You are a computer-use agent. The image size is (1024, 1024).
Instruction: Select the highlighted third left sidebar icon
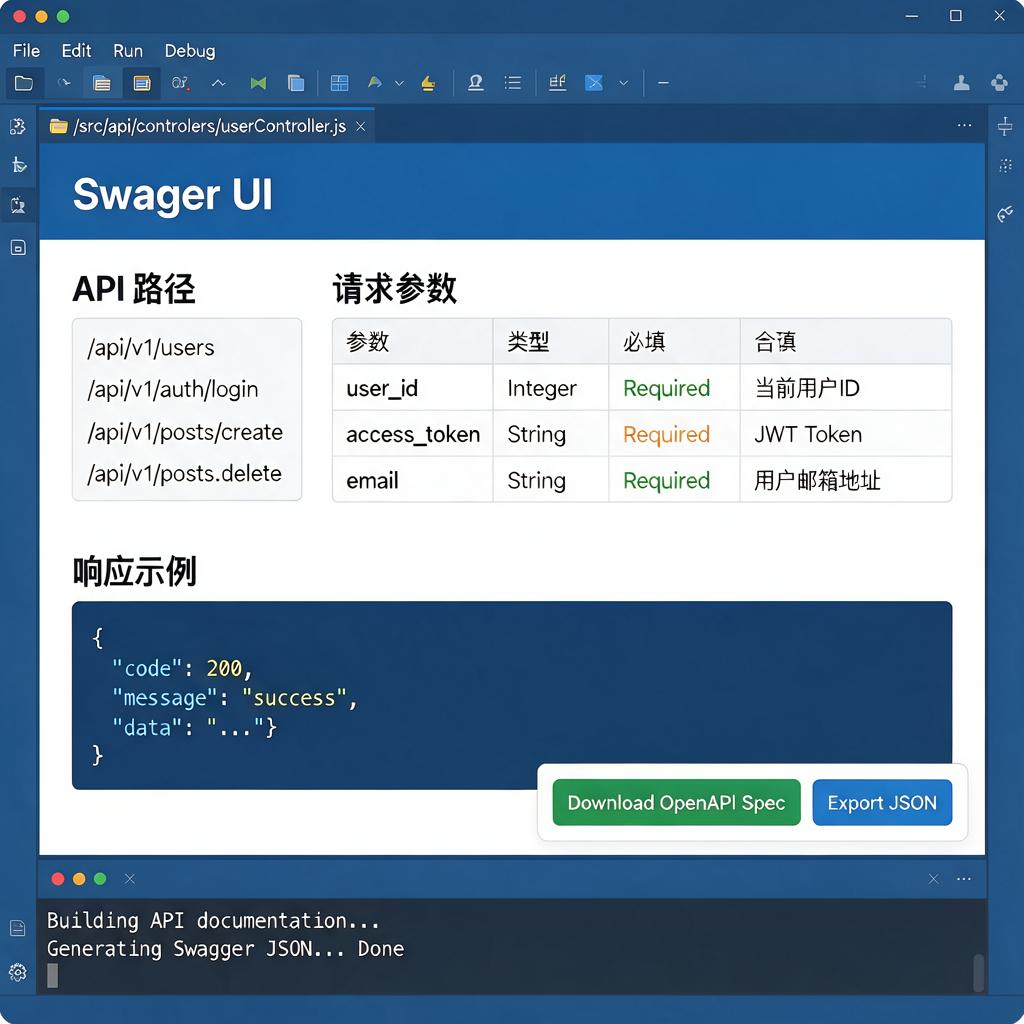[18, 205]
